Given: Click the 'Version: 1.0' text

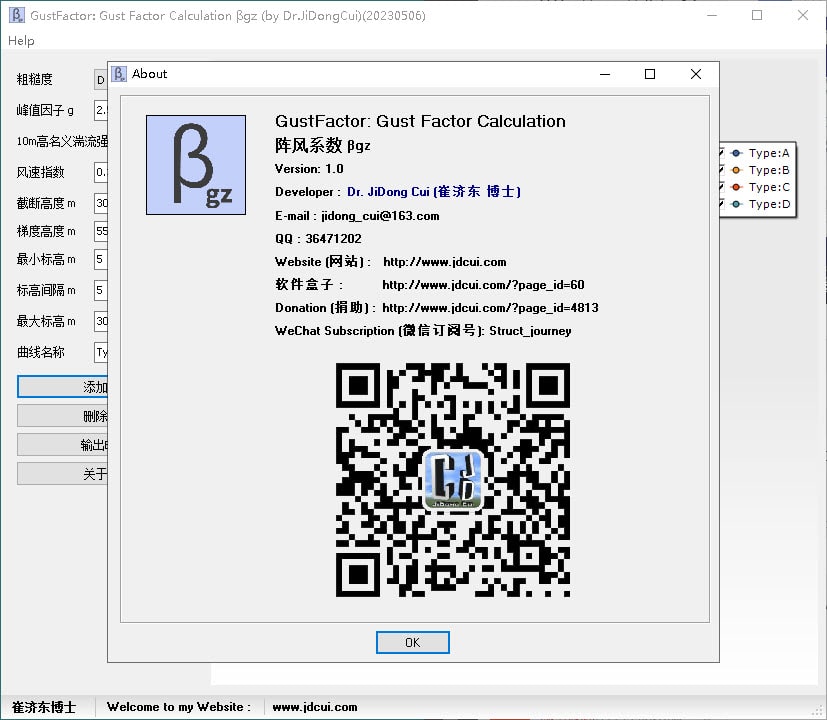Looking at the screenshot, I should click(x=309, y=169).
